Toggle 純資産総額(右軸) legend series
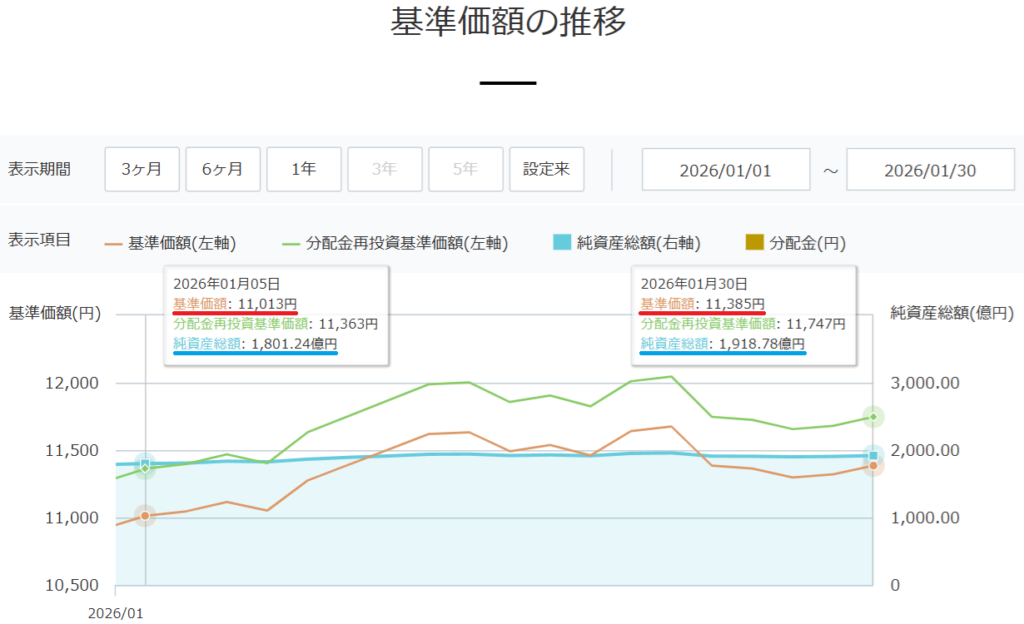This screenshot has width=1024, height=624. 626,243
